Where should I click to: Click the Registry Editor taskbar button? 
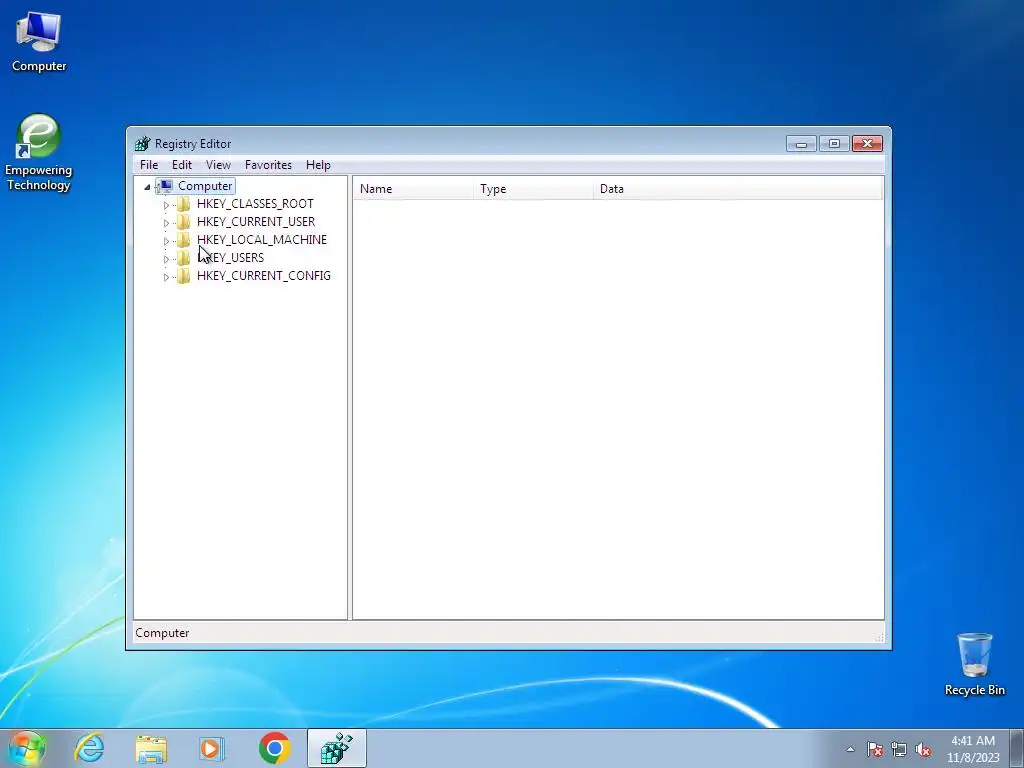tap(336, 748)
